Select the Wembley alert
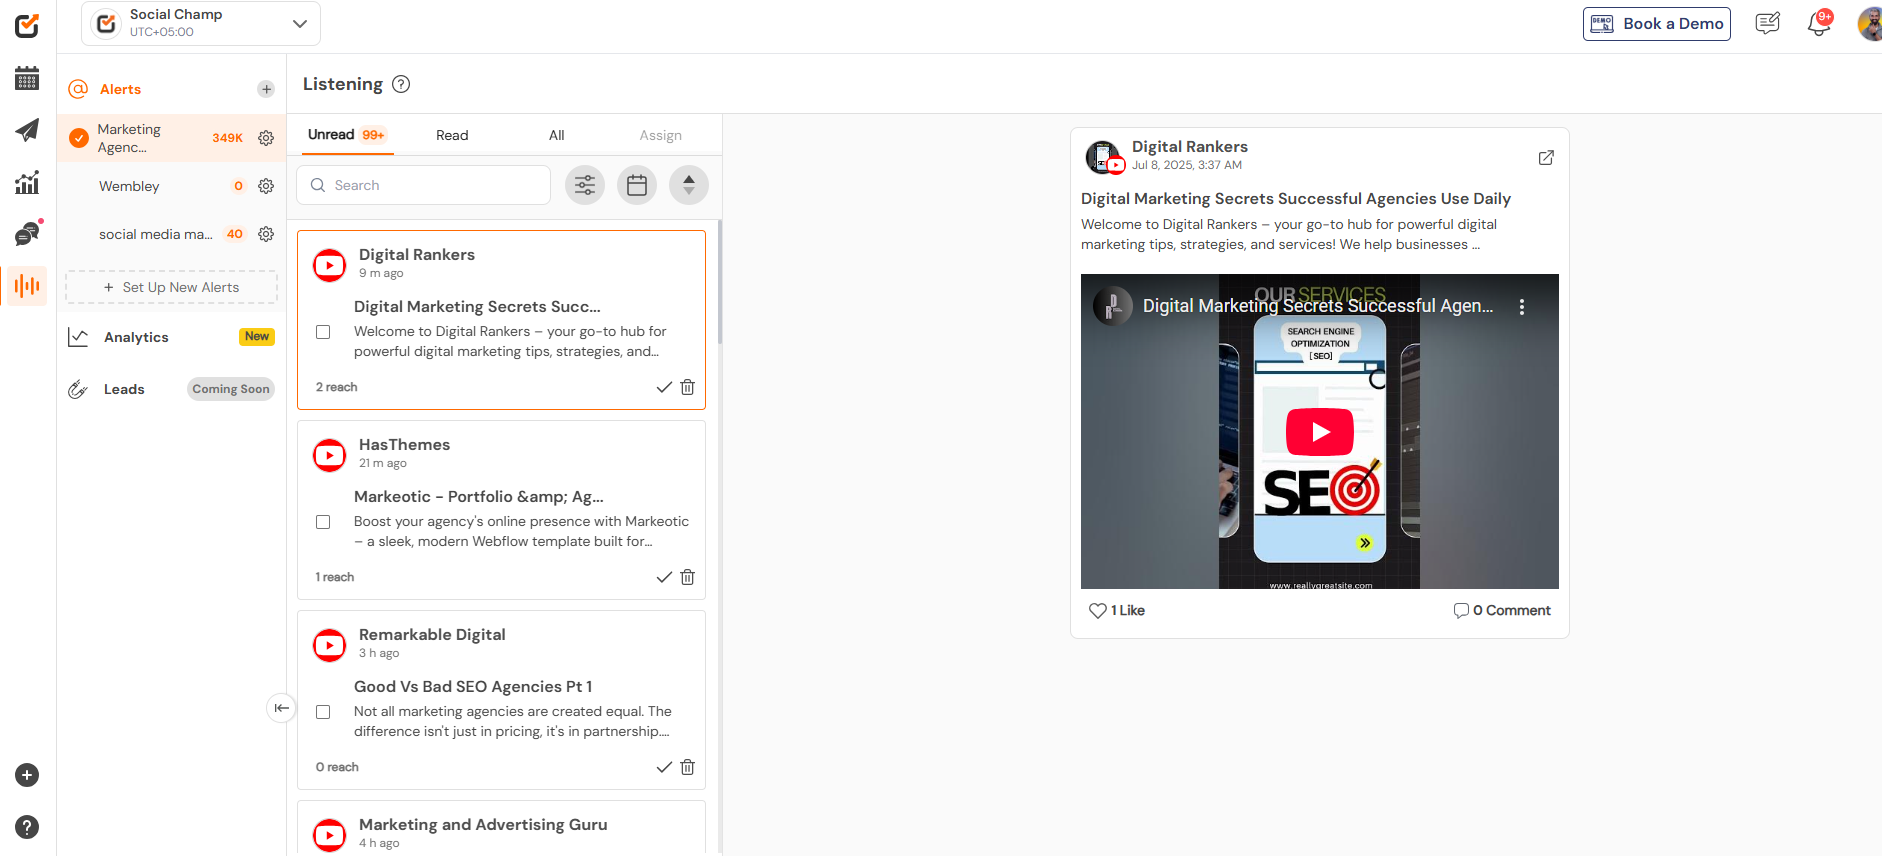Viewport: 1882px width, 856px height. 129,186
